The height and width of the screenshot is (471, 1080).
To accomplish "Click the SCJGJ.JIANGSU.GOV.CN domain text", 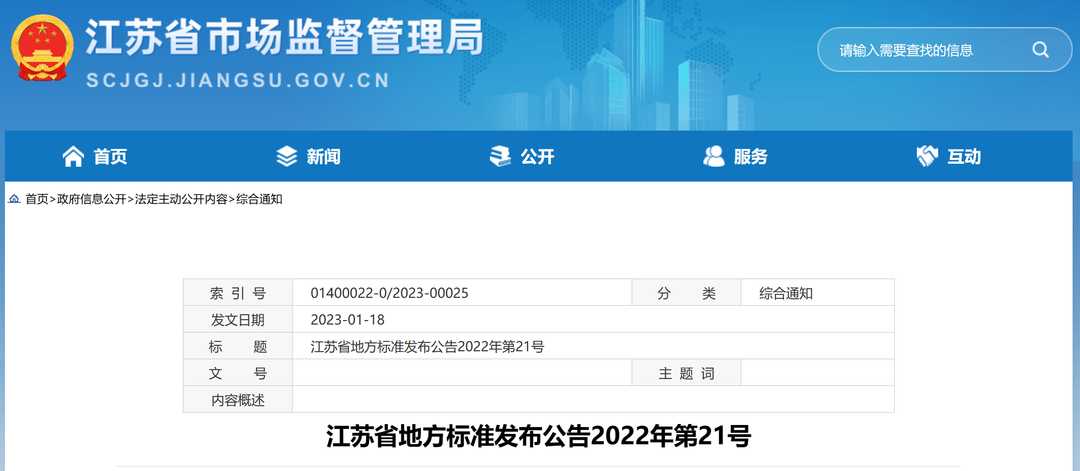I will click(238, 81).
